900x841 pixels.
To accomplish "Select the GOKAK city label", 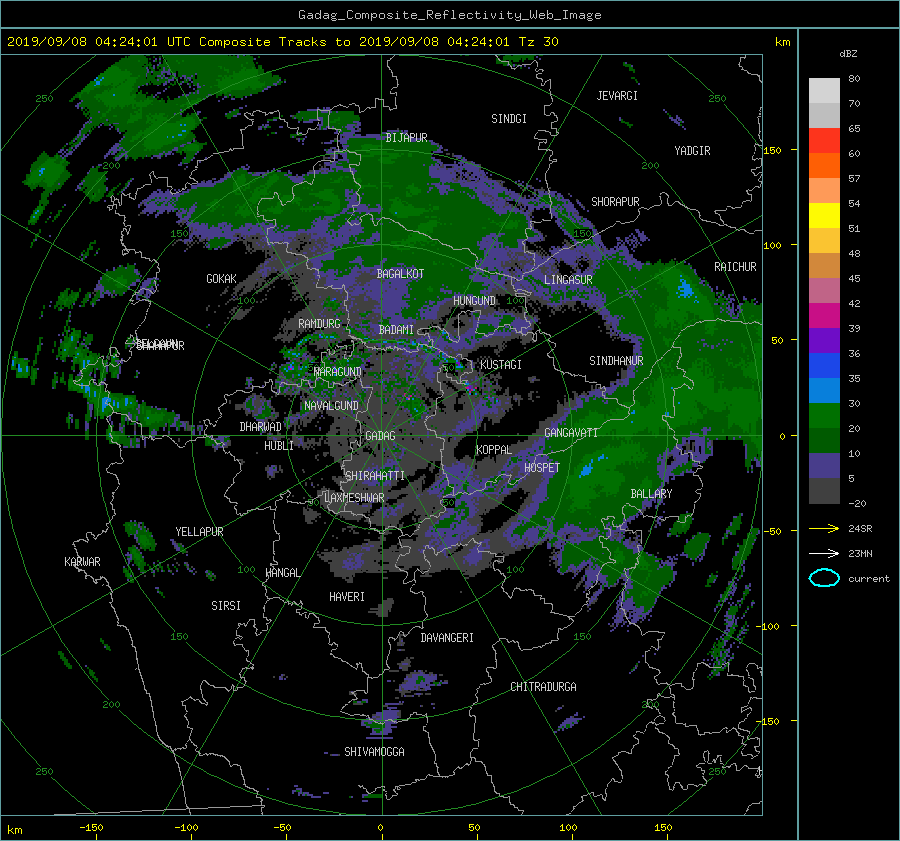I will point(222,279).
